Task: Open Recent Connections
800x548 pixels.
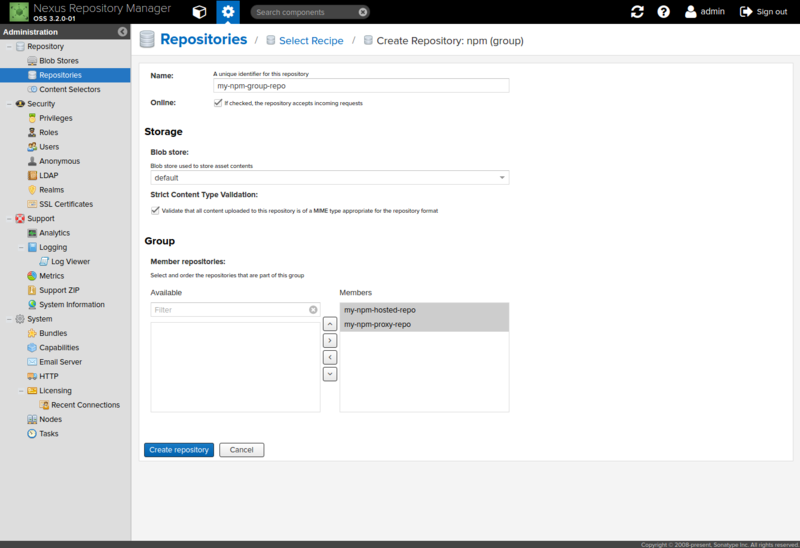Action: (x=85, y=405)
